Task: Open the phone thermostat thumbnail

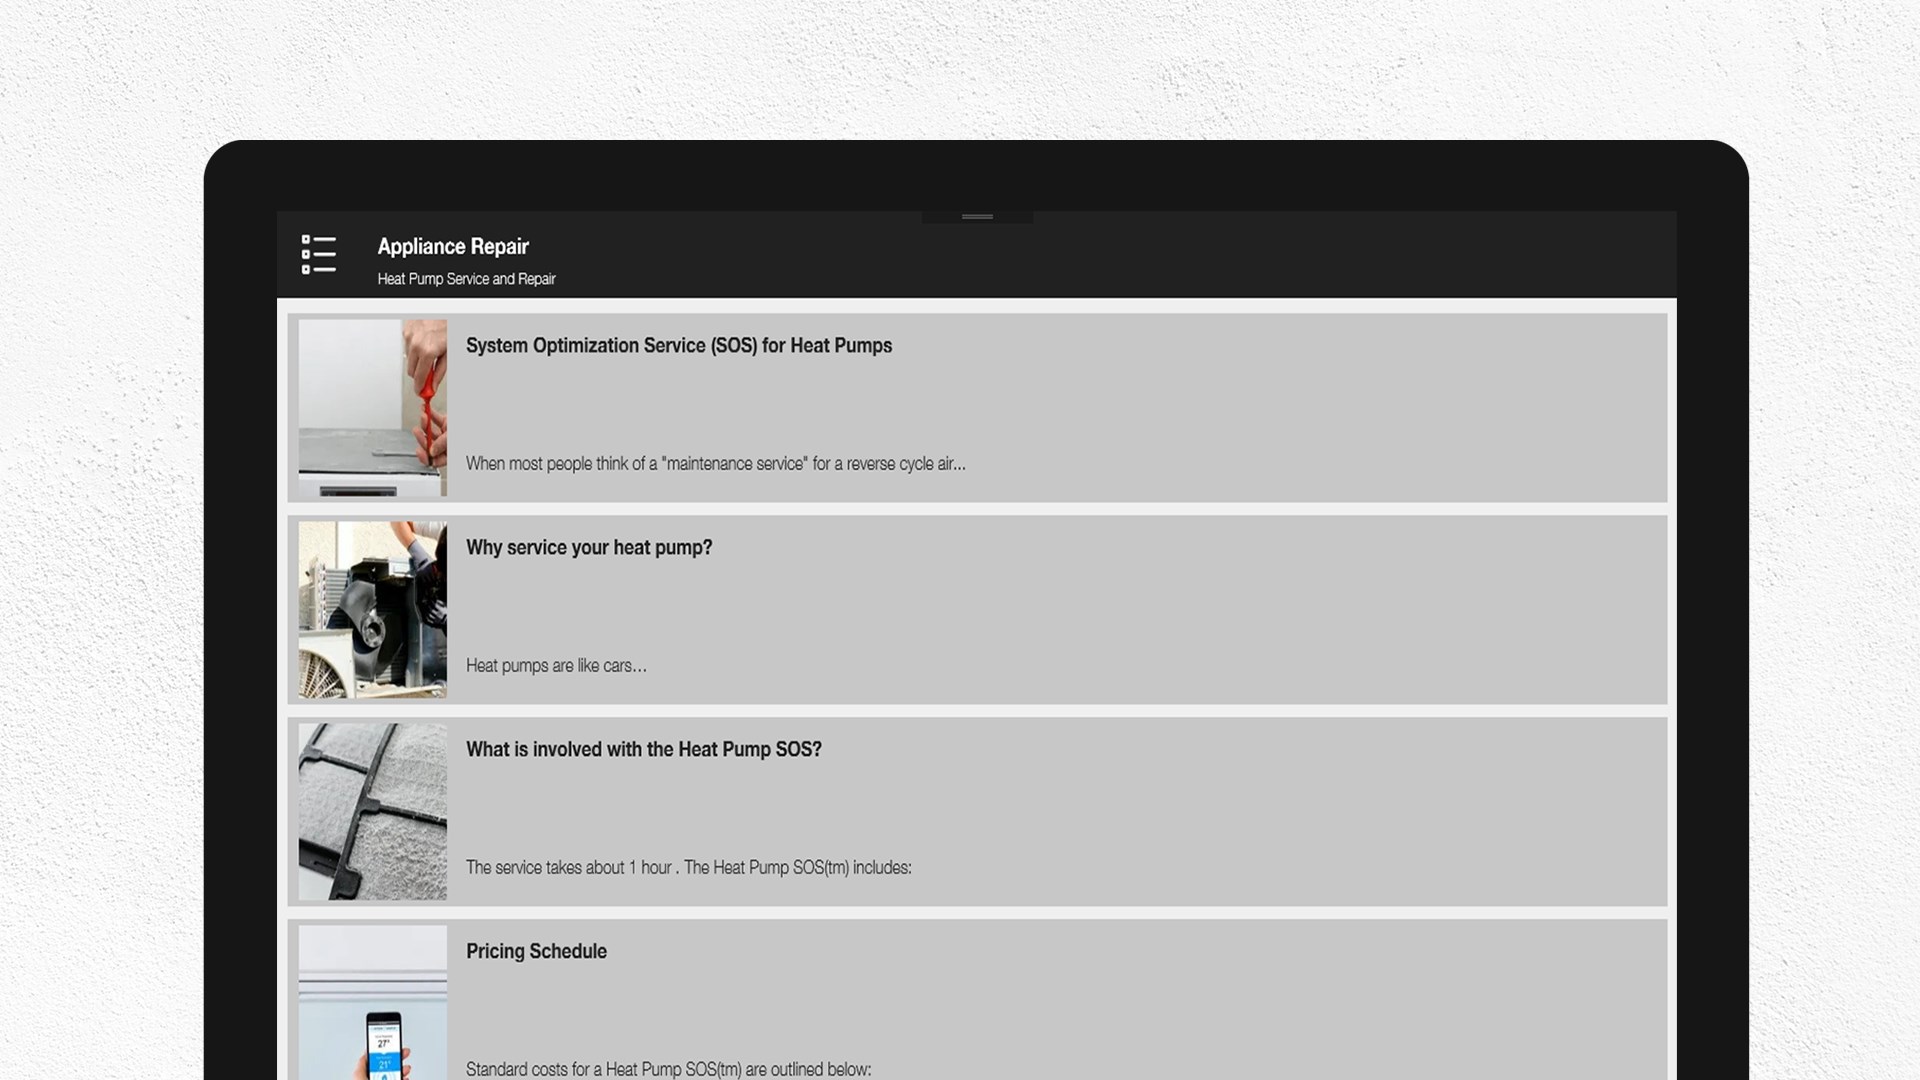Action: pyautogui.click(x=373, y=1002)
